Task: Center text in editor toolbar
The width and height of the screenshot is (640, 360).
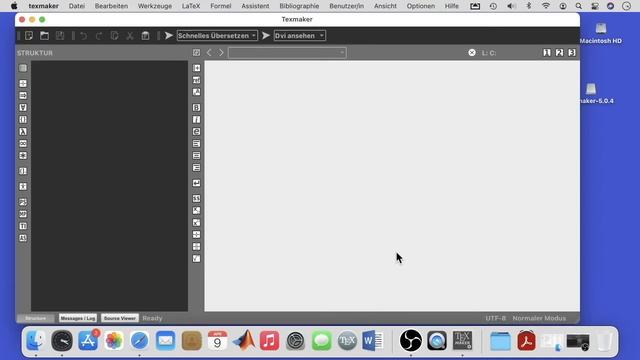Action: (196, 156)
